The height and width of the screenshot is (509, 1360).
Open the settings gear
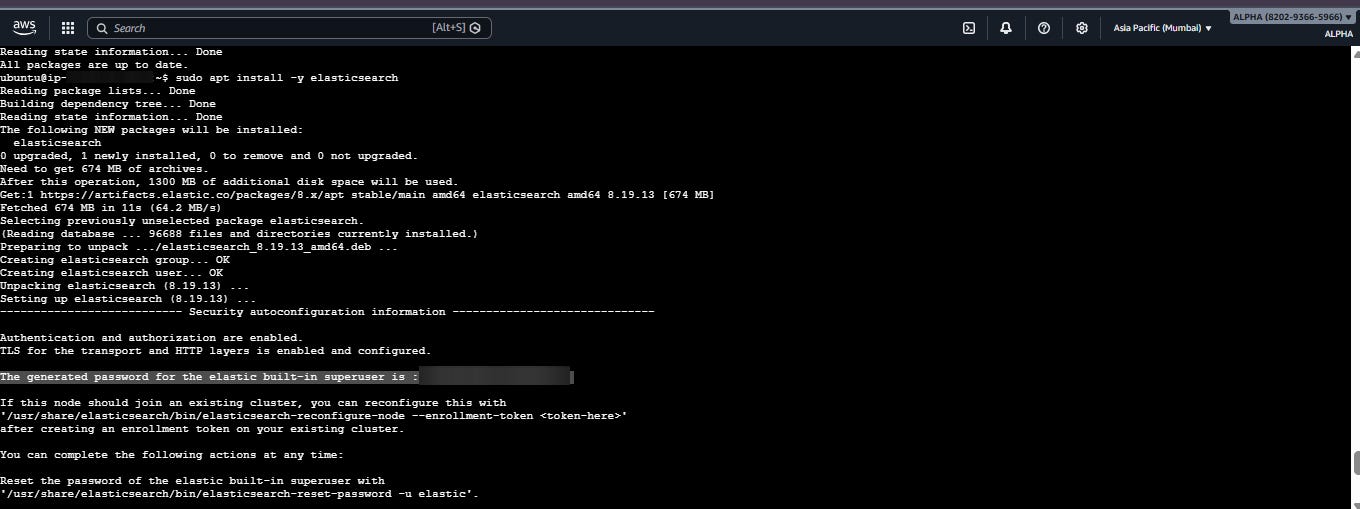(x=1081, y=28)
